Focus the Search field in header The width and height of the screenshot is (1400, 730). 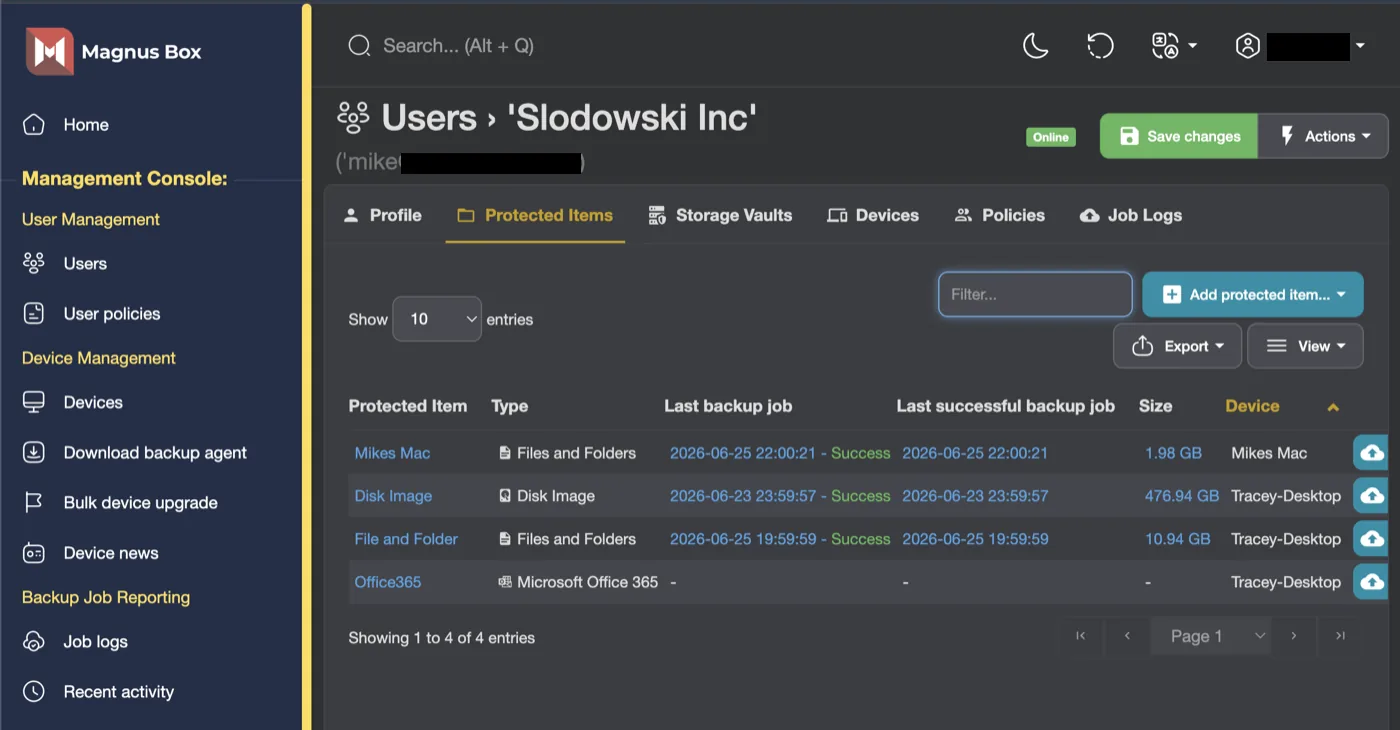click(x=458, y=46)
